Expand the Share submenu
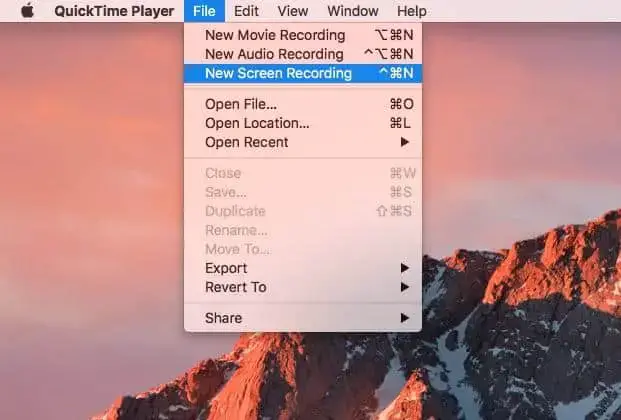This screenshot has width=621, height=420. (303, 318)
